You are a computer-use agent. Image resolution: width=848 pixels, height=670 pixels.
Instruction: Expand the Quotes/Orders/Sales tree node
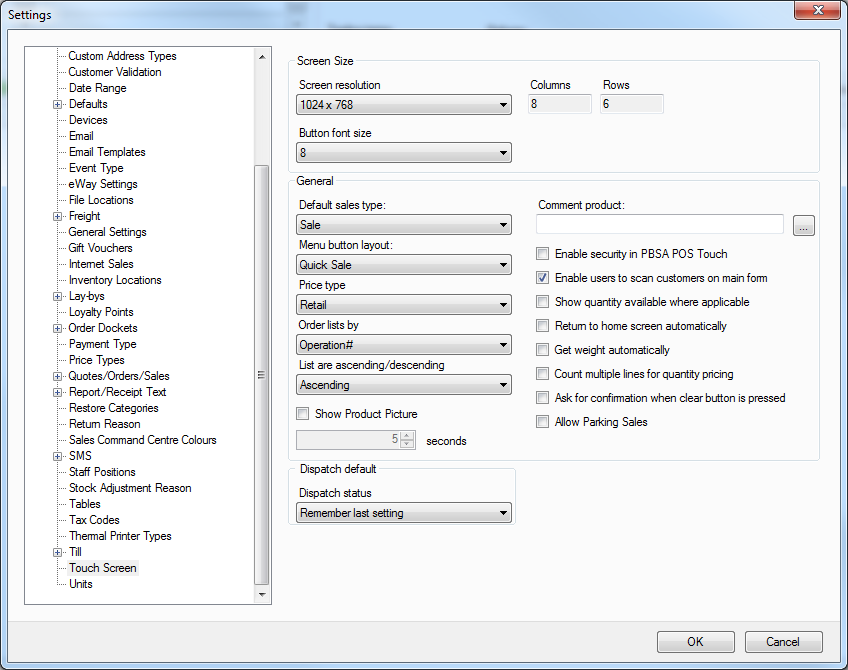point(58,376)
